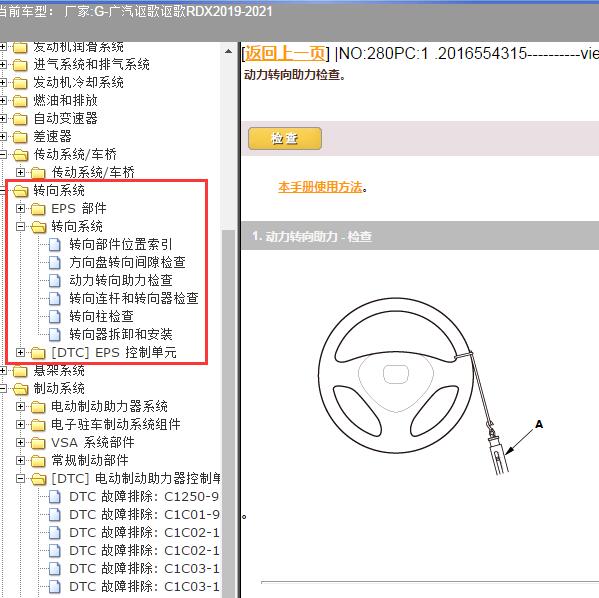Click folder icon of 发动机冷却系统

[20, 83]
